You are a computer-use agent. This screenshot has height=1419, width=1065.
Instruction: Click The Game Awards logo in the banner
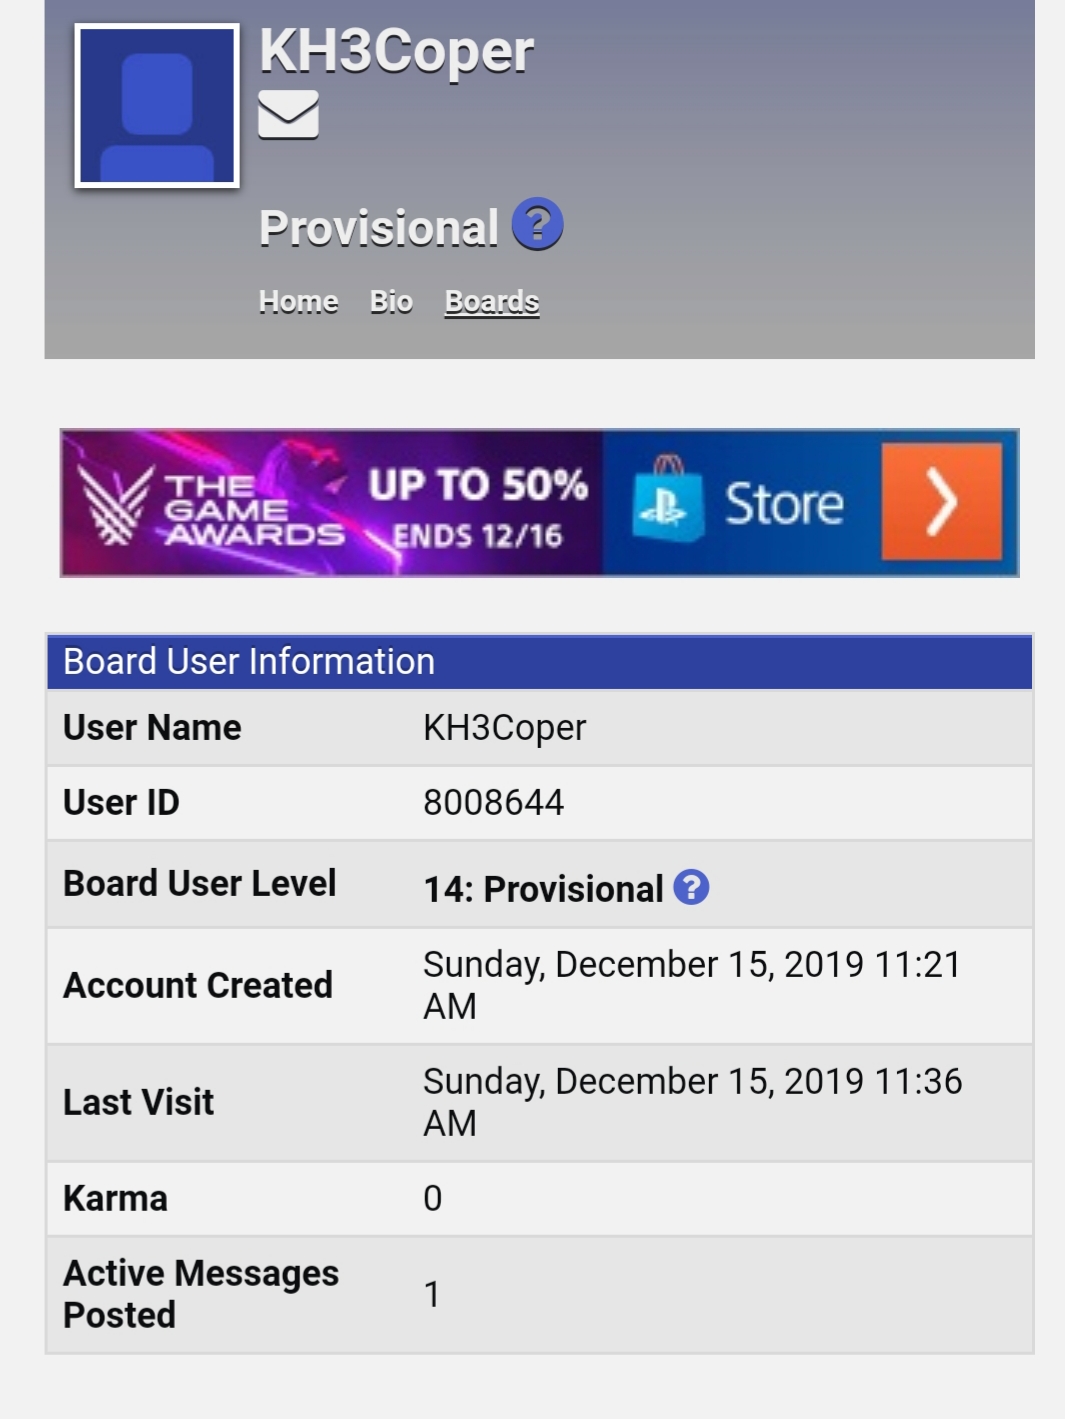[x=212, y=508]
